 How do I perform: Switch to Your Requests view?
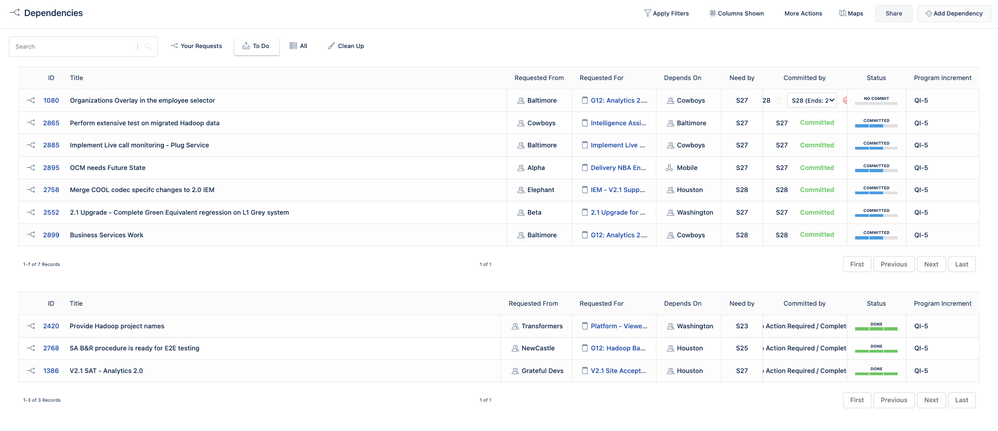[196, 46]
